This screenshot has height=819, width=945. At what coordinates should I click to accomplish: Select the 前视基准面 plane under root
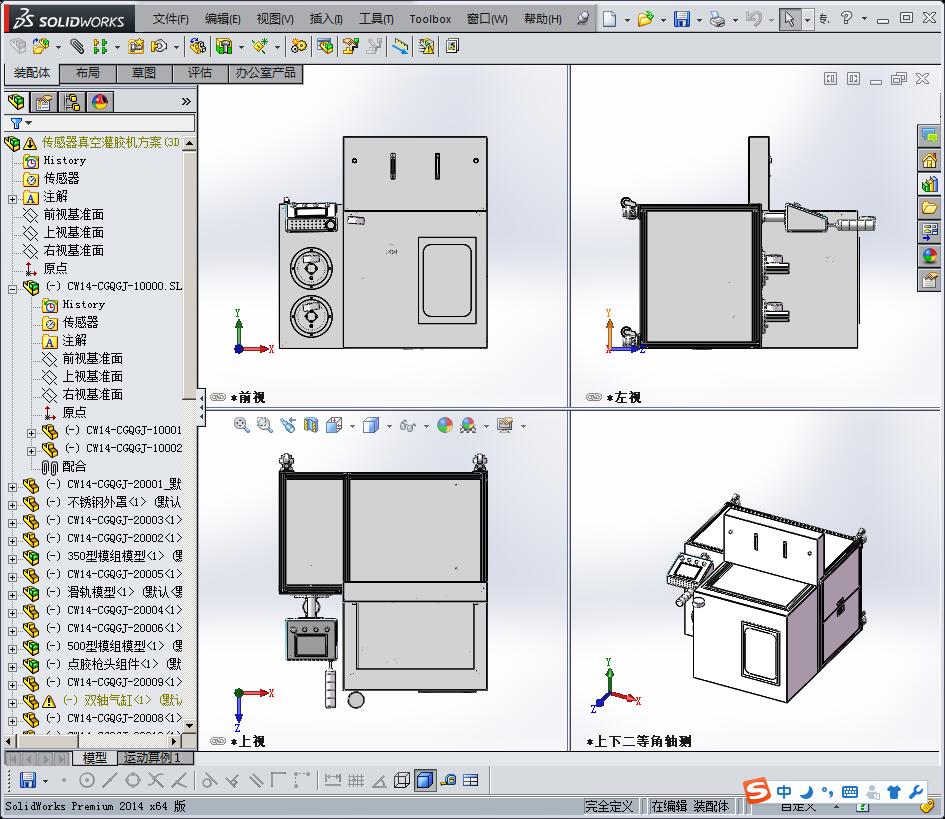(74, 215)
